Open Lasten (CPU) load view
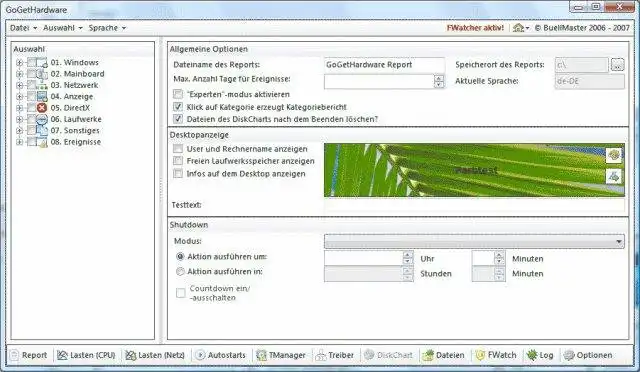Image resolution: width=640 pixels, height=372 pixels. (x=86, y=355)
